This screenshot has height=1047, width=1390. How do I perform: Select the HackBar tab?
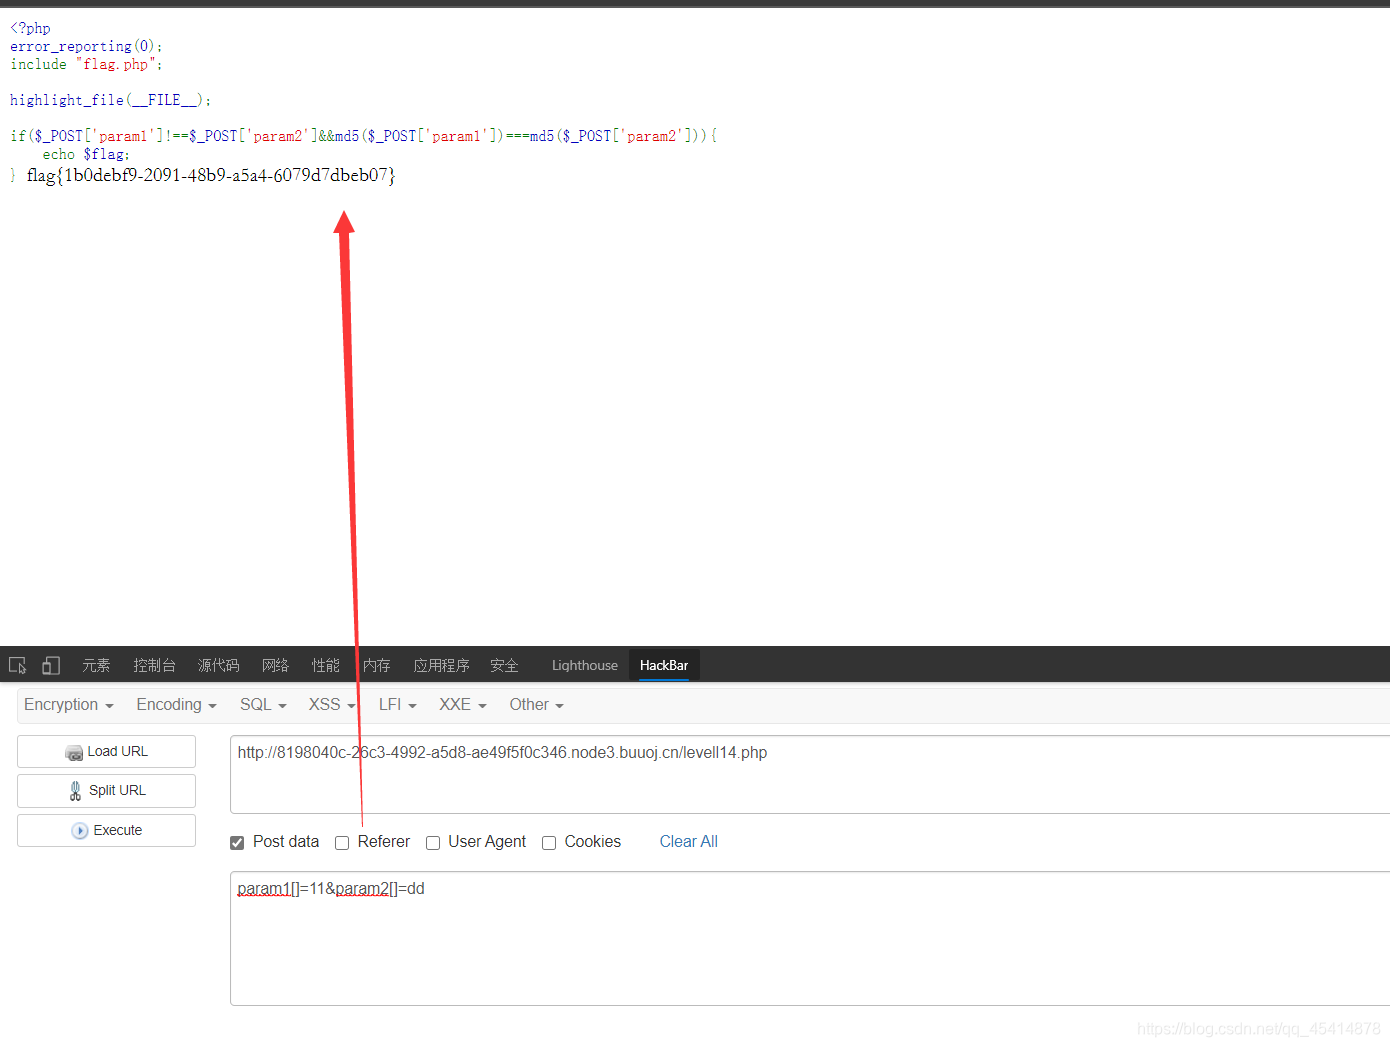(x=664, y=665)
